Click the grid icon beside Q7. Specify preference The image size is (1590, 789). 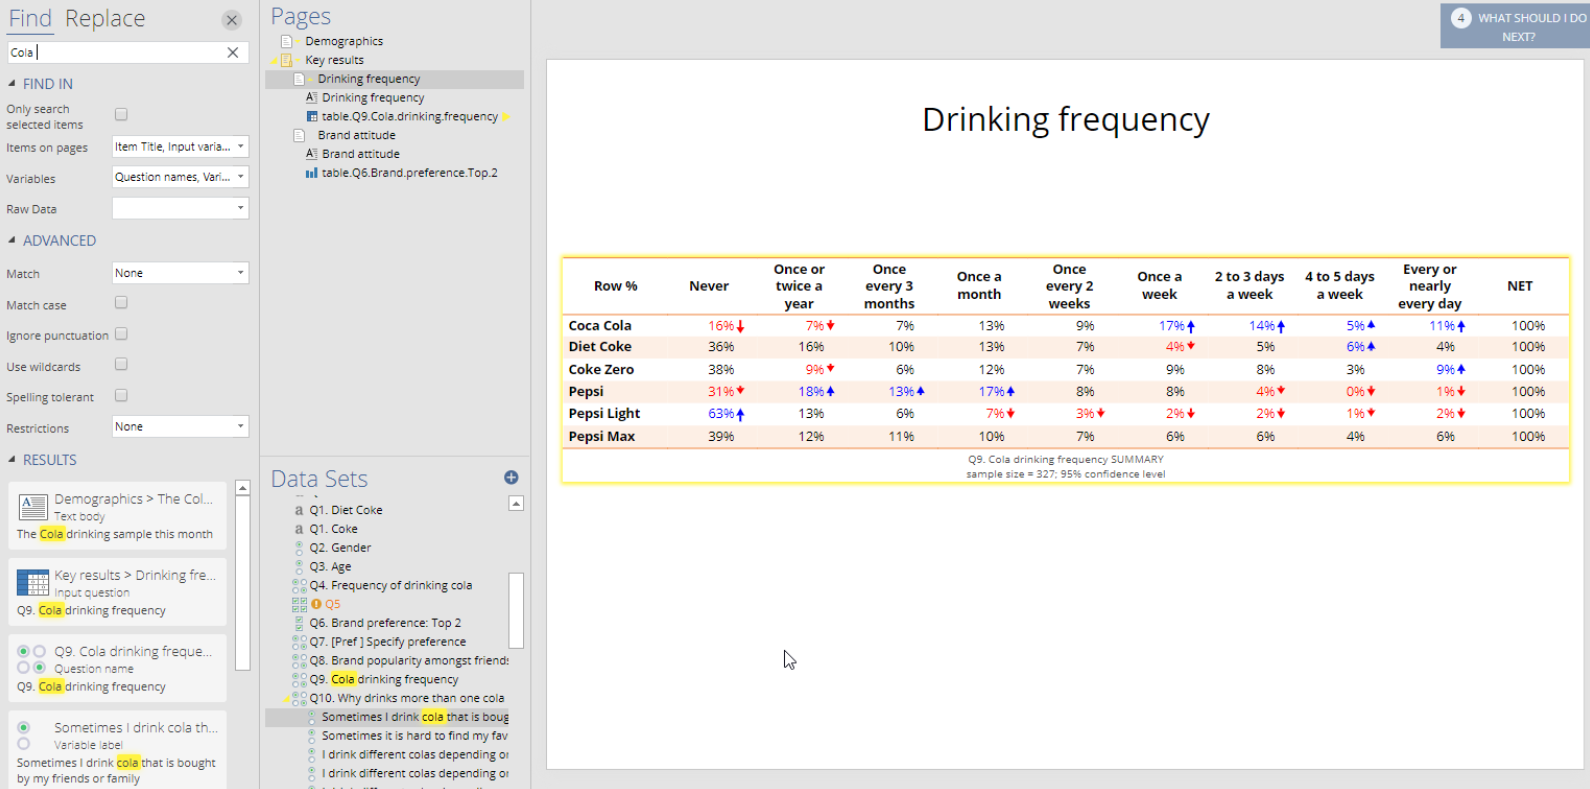click(x=299, y=642)
